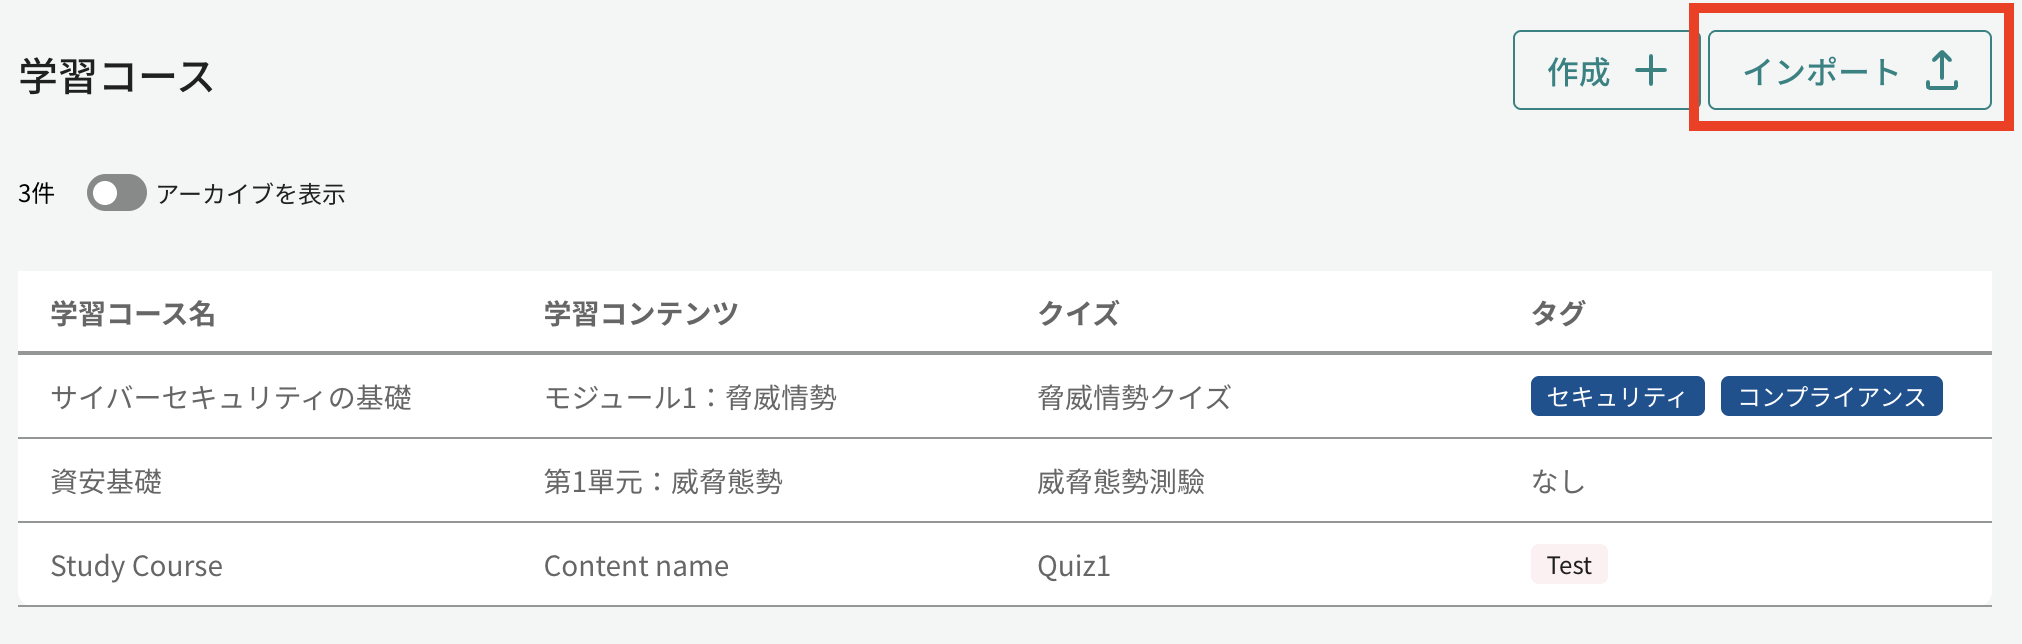The width and height of the screenshot is (2022, 644).
Task: Click the 学習コース名 column header
Action: pos(133,314)
